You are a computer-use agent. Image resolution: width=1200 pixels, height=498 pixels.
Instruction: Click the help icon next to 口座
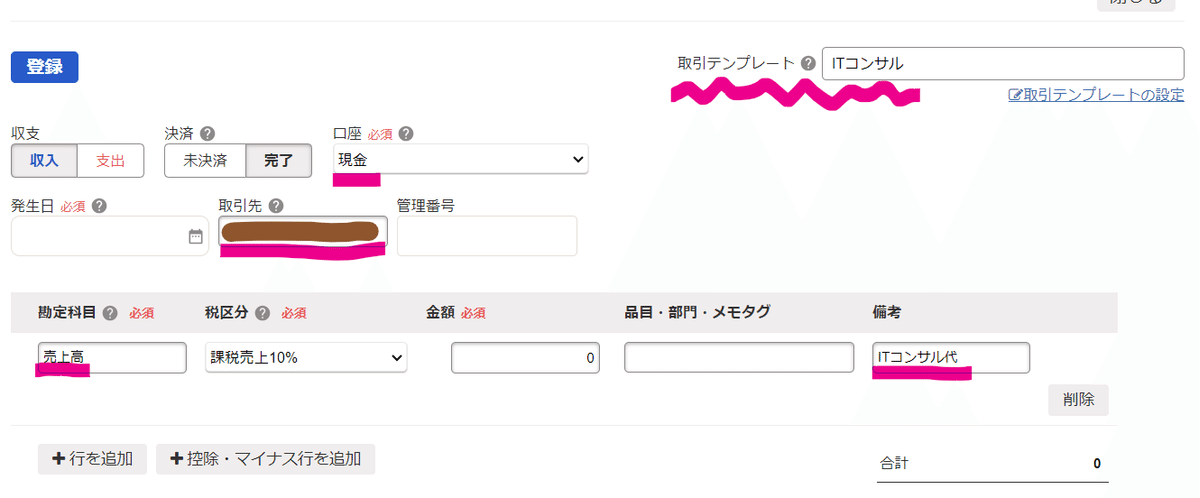pyautogui.click(x=406, y=133)
